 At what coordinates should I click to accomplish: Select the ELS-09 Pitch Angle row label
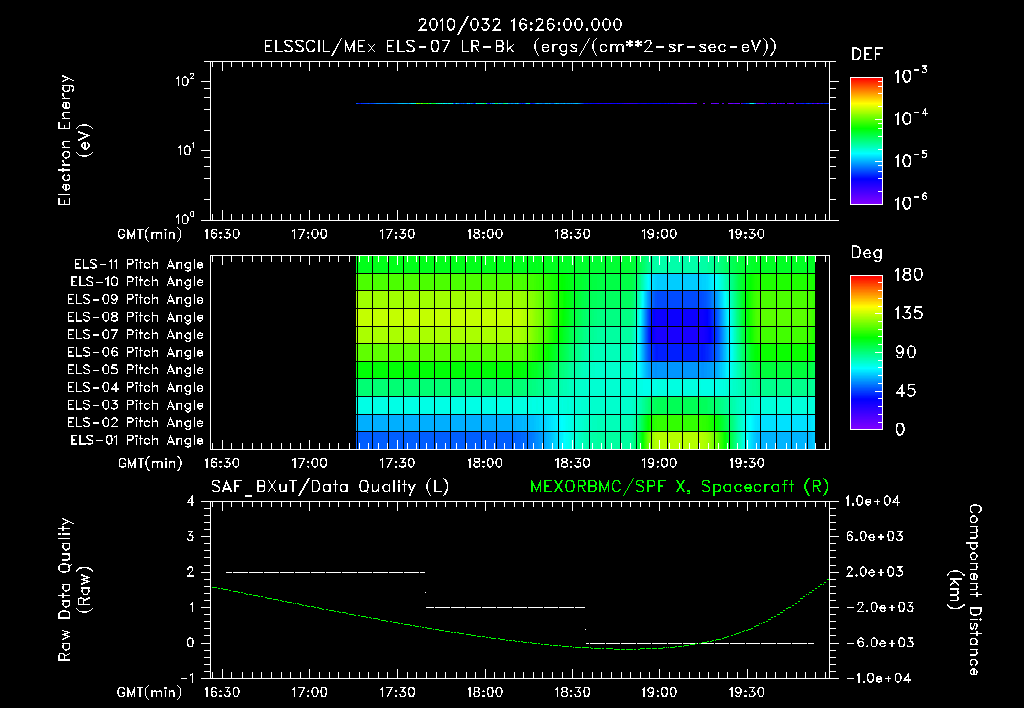136,300
